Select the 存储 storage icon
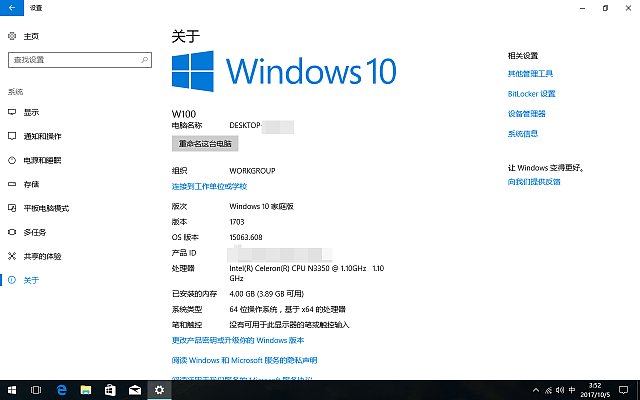The image size is (640, 400). [x=12, y=184]
